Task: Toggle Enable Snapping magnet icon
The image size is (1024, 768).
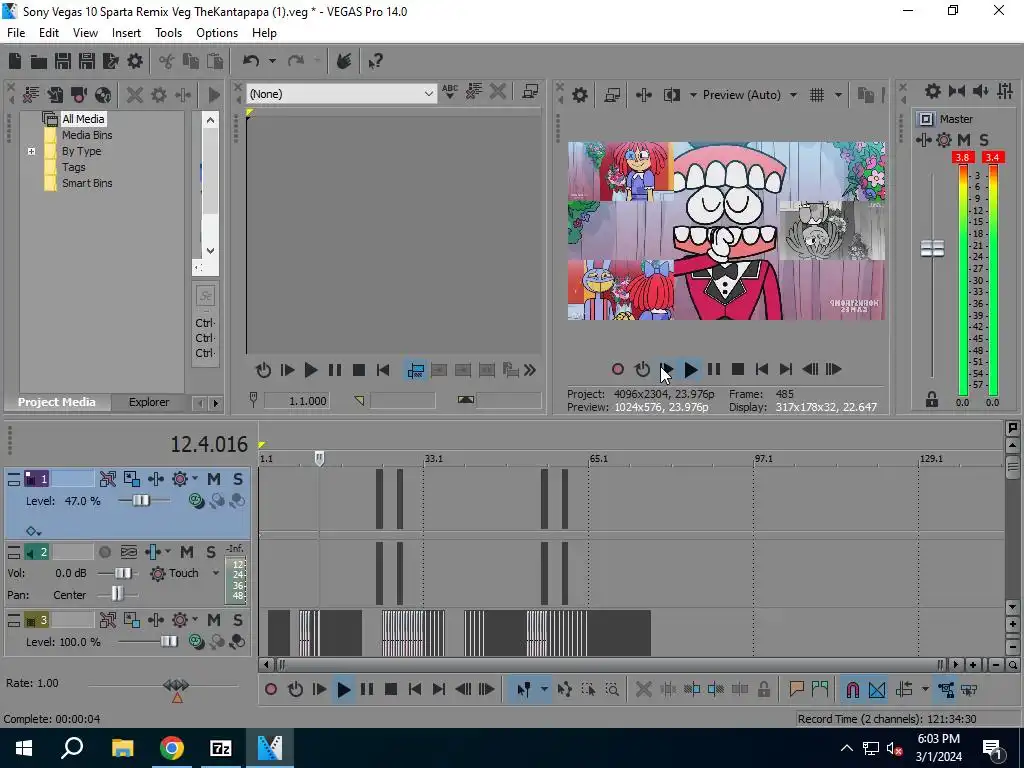Action: point(852,690)
